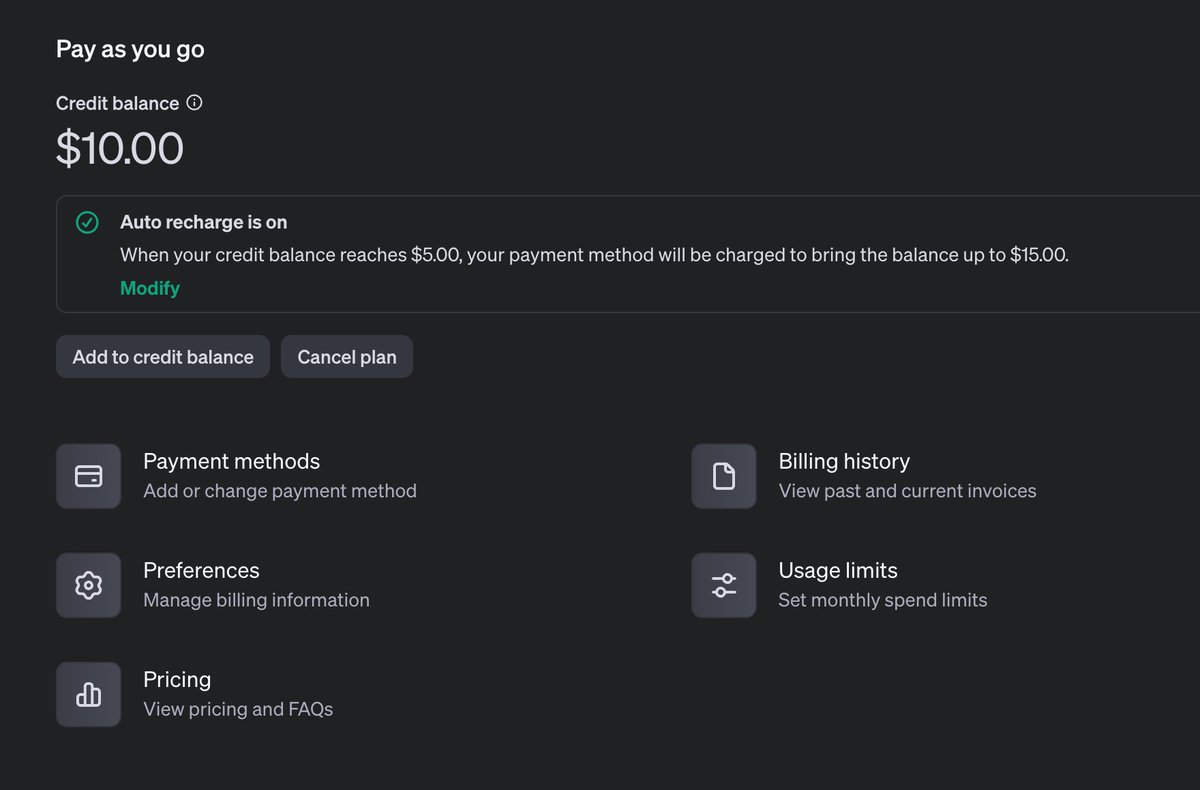The image size is (1200, 790).
Task: Click the info icon beside Credit balance
Action: pyautogui.click(x=195, y=103)
